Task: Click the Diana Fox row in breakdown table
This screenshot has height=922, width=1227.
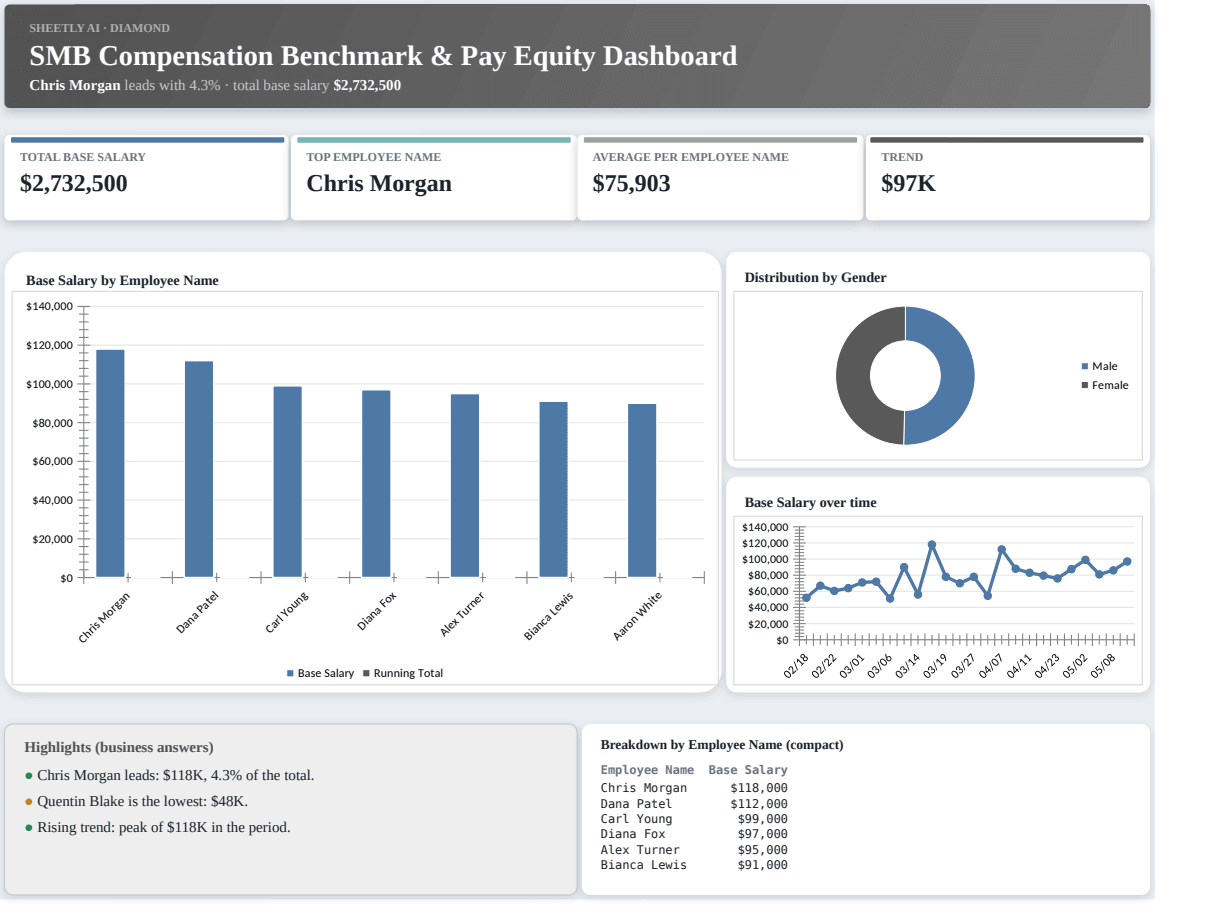Action: [694, 834]
